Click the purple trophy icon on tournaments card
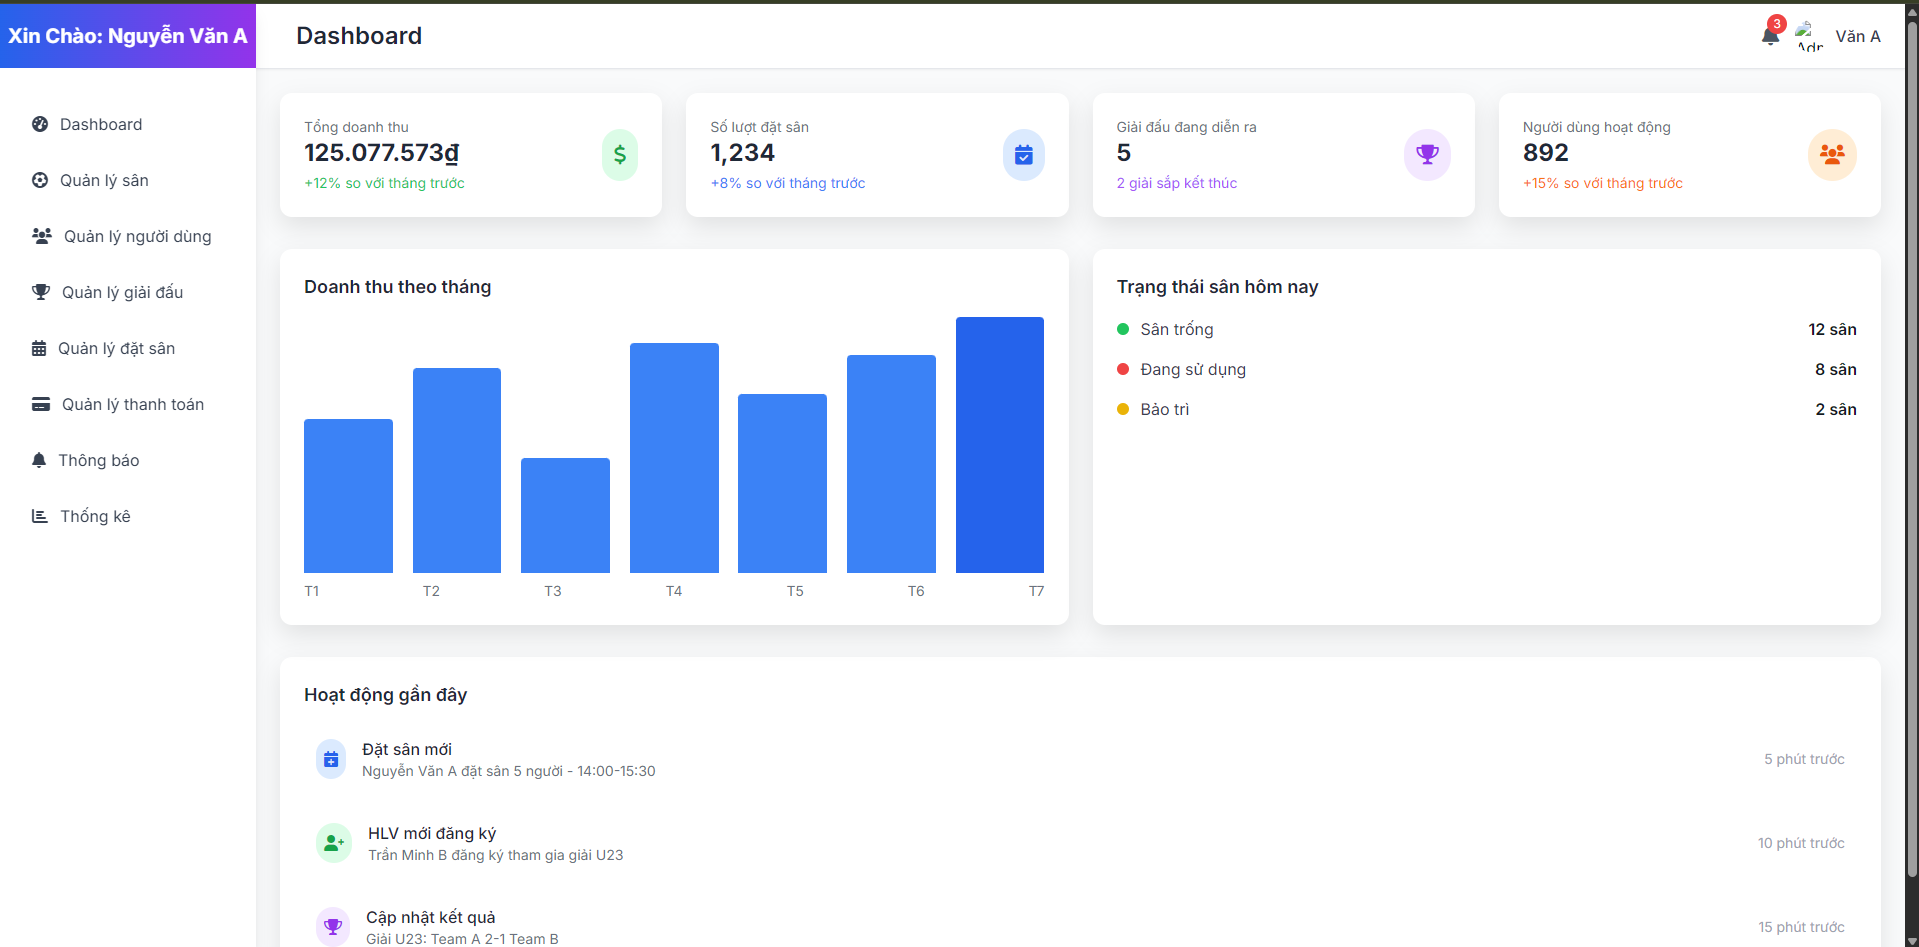Screen dimensions: 1919x947 click(1427, 155)
